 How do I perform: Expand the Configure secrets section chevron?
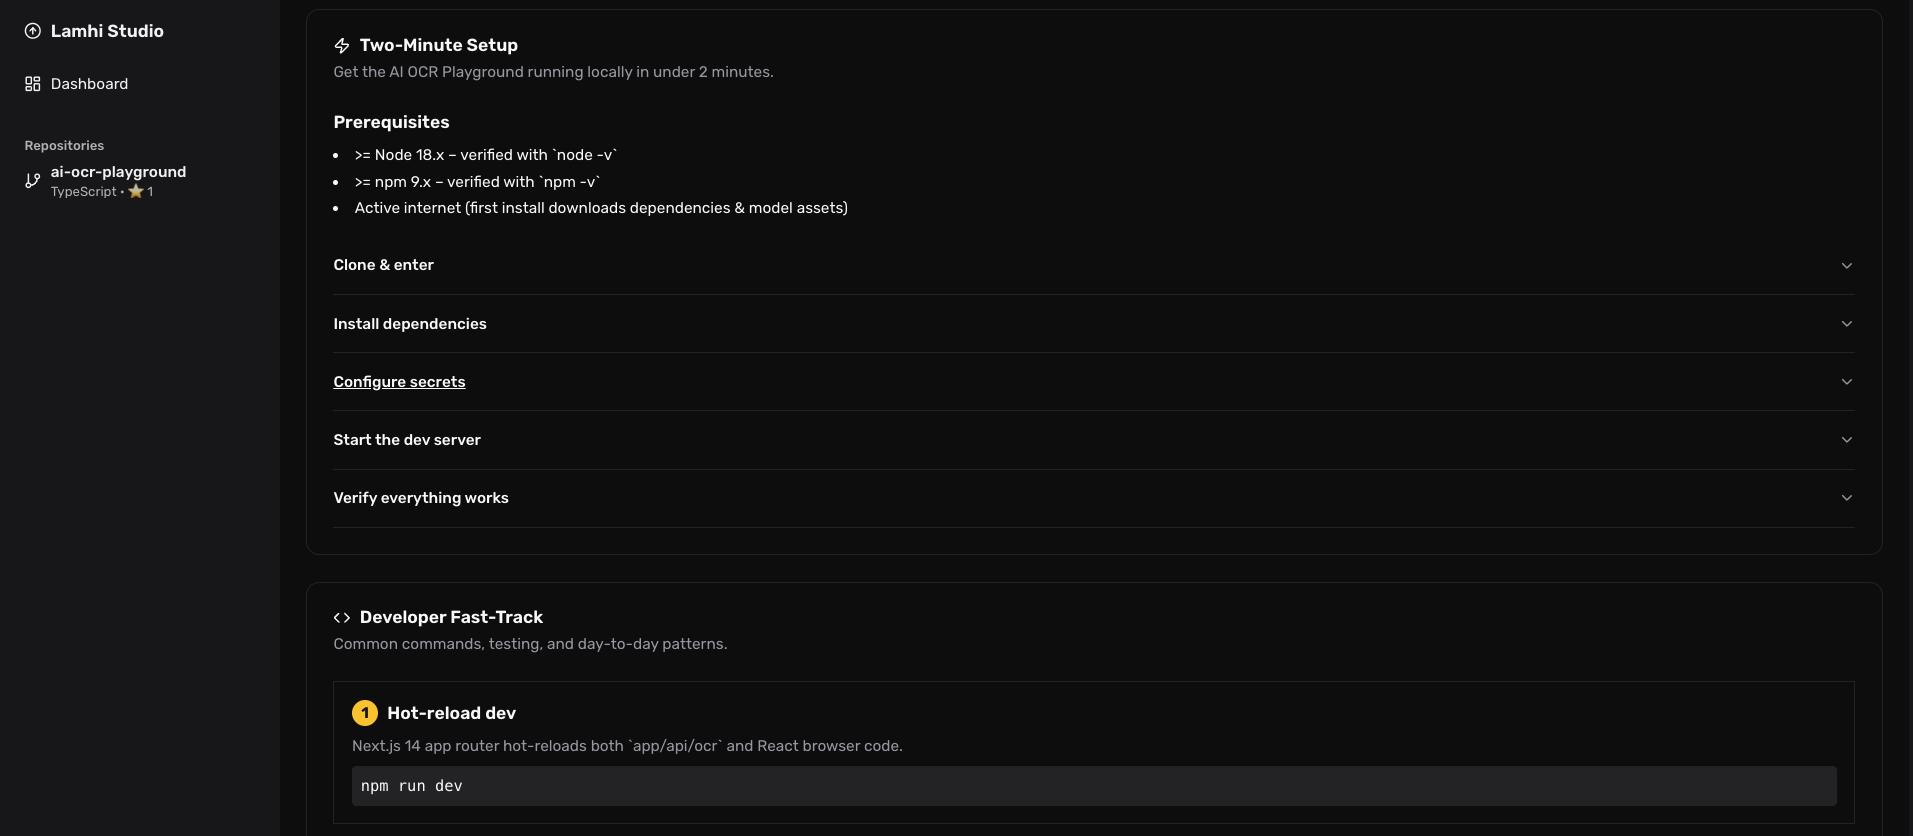click(1845, 381)
